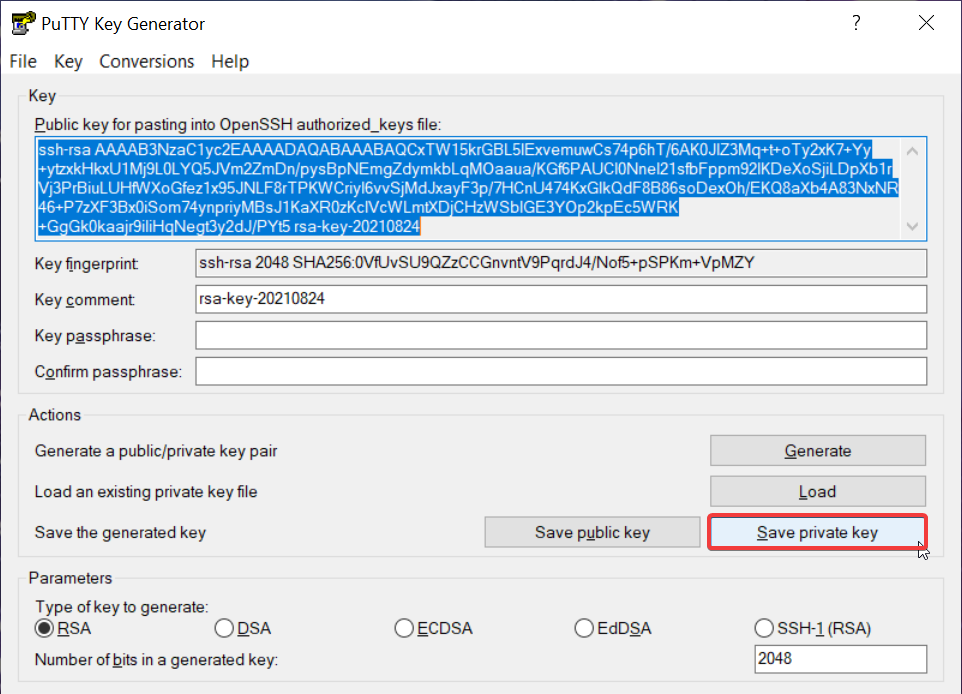Open the Help menu
Screen dimensions: 962x694
(230, 62)
